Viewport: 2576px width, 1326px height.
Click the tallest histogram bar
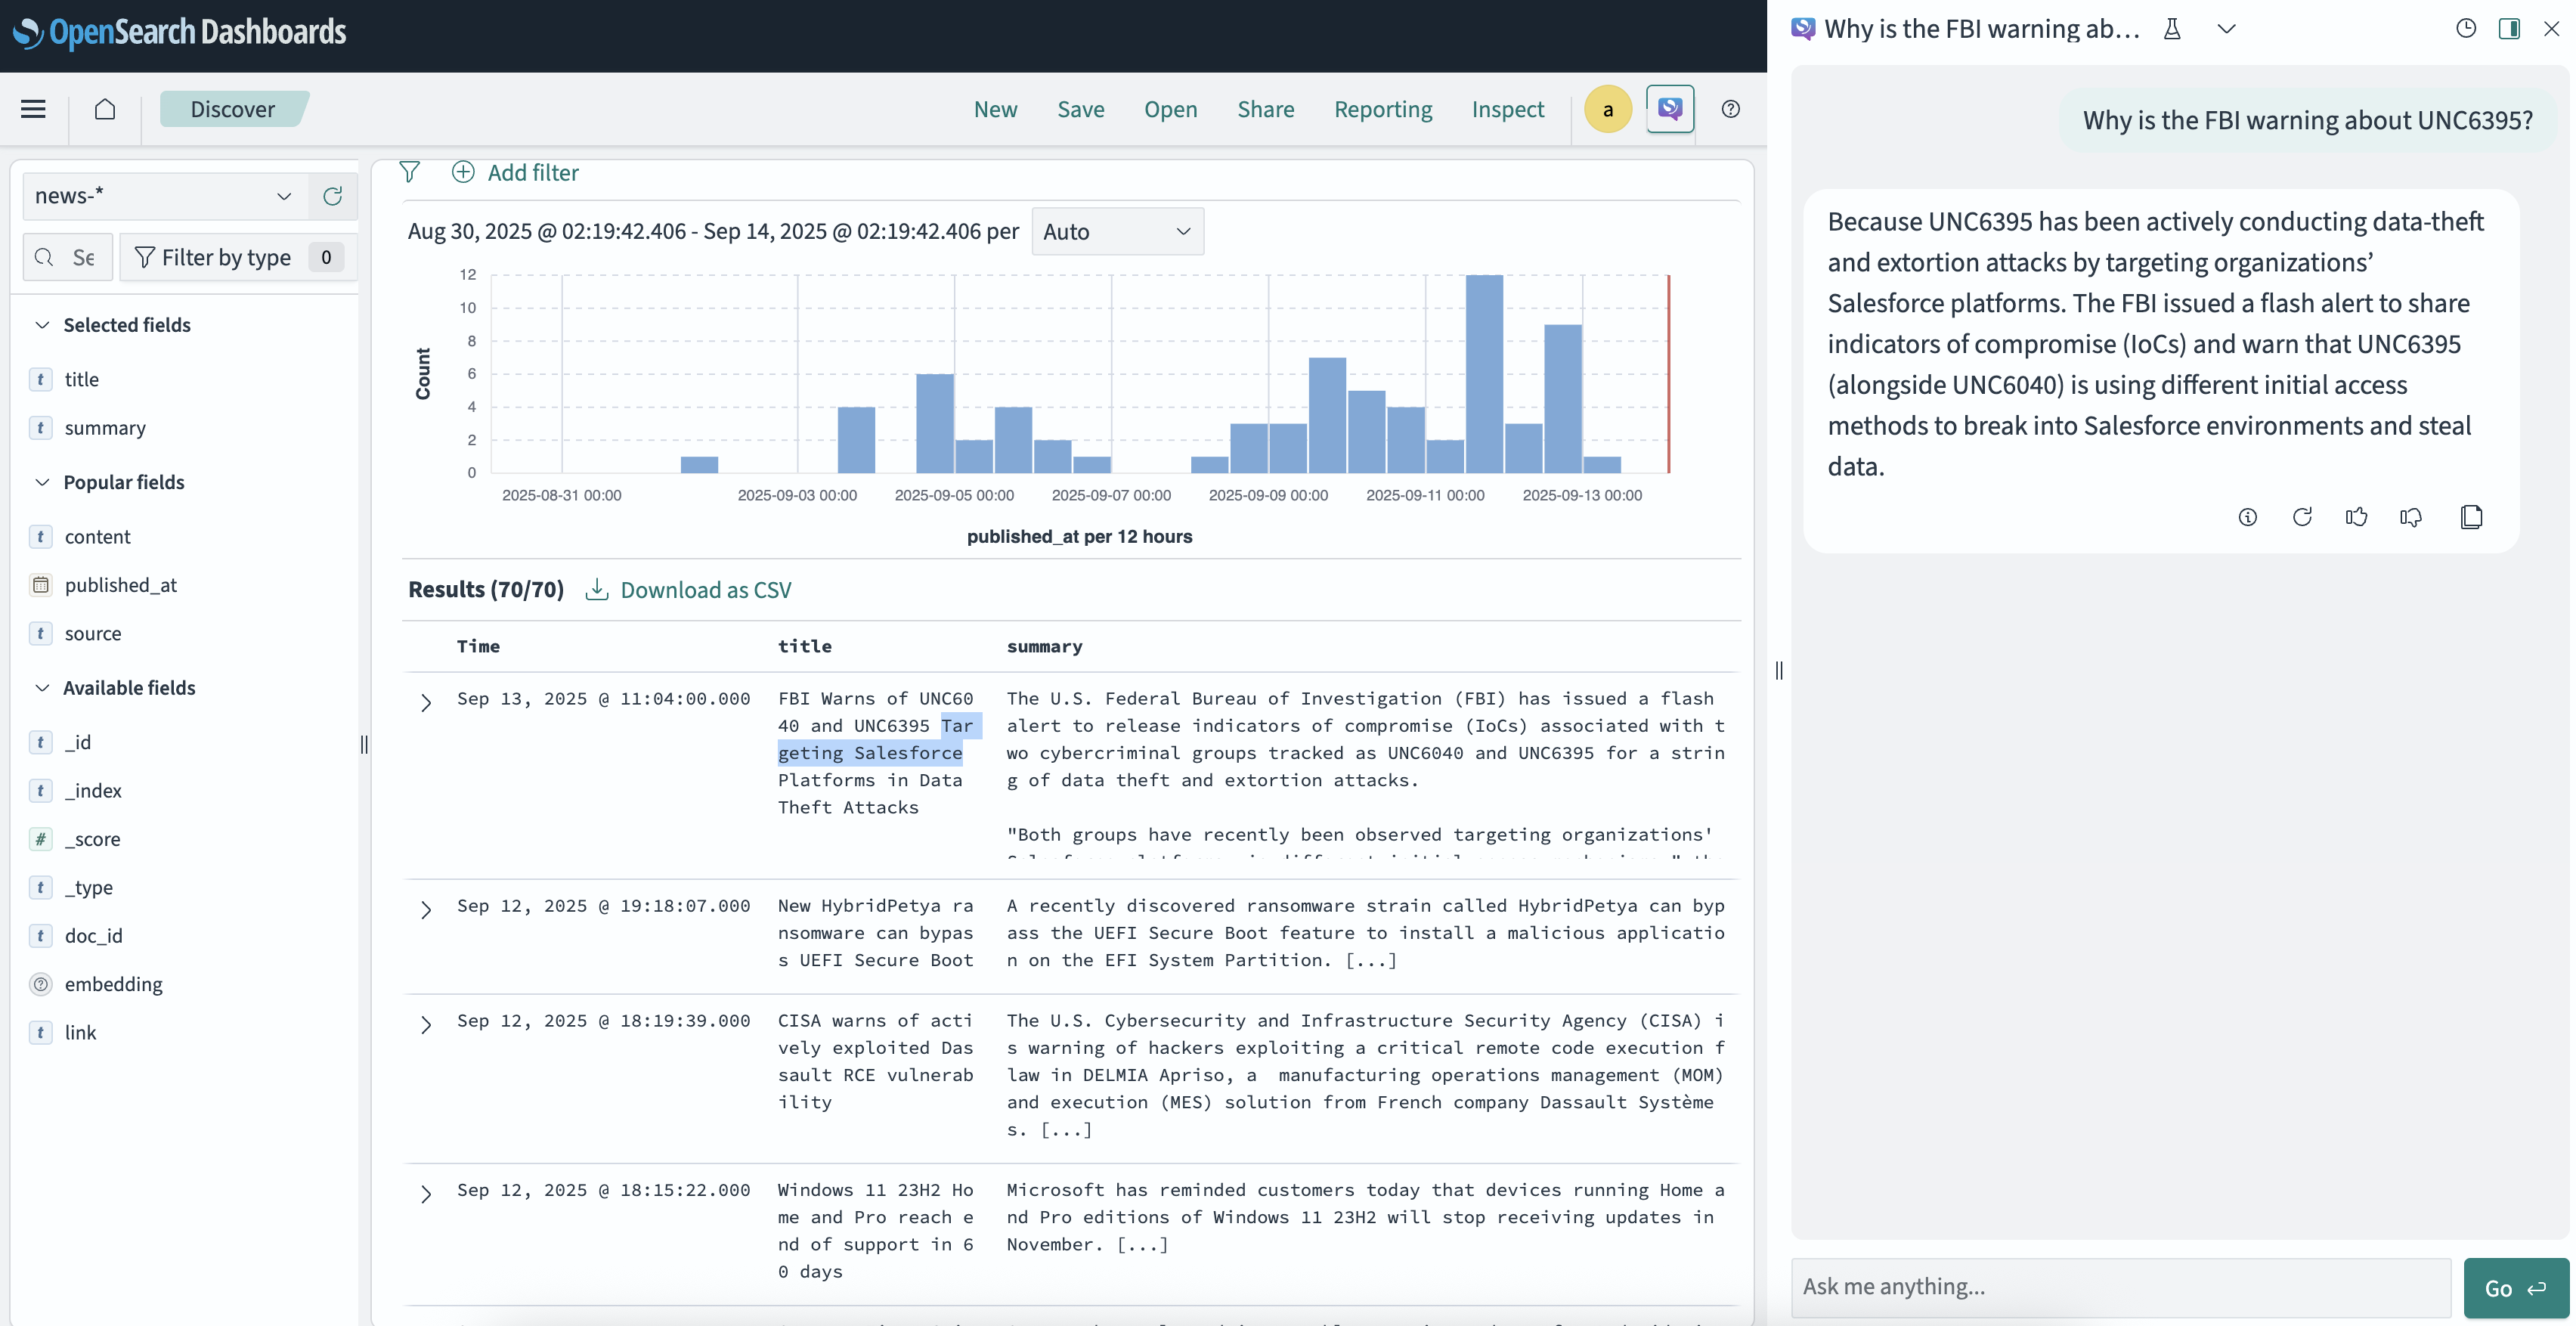click(1484, 374)
